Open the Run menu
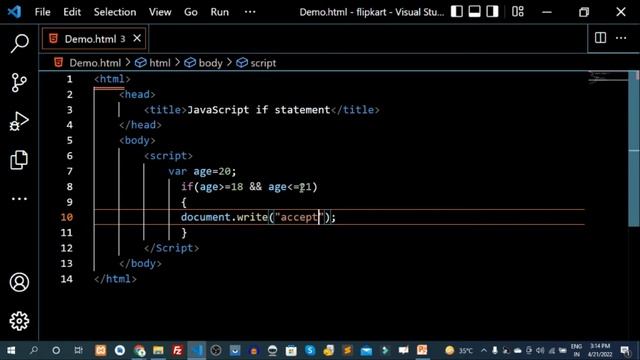Screen dimensions: 640x360 click(220, 12)
